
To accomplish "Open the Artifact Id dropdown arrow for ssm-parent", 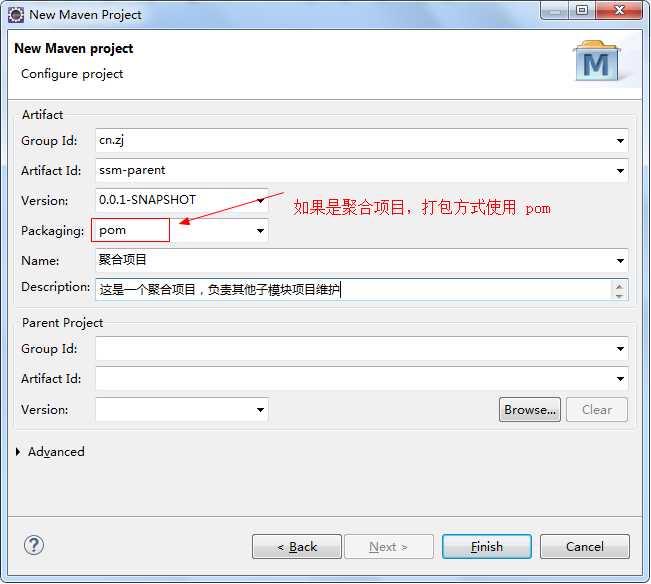I will (620, 171).
